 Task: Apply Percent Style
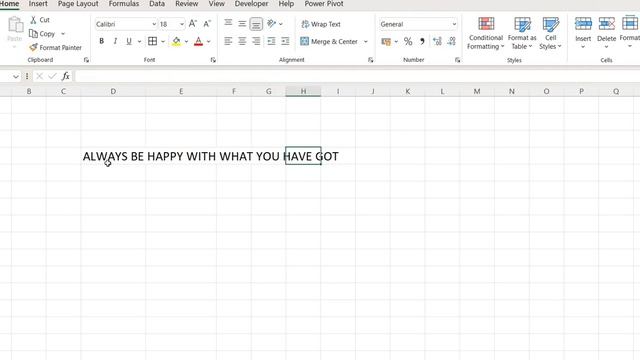tap(408, 41)
